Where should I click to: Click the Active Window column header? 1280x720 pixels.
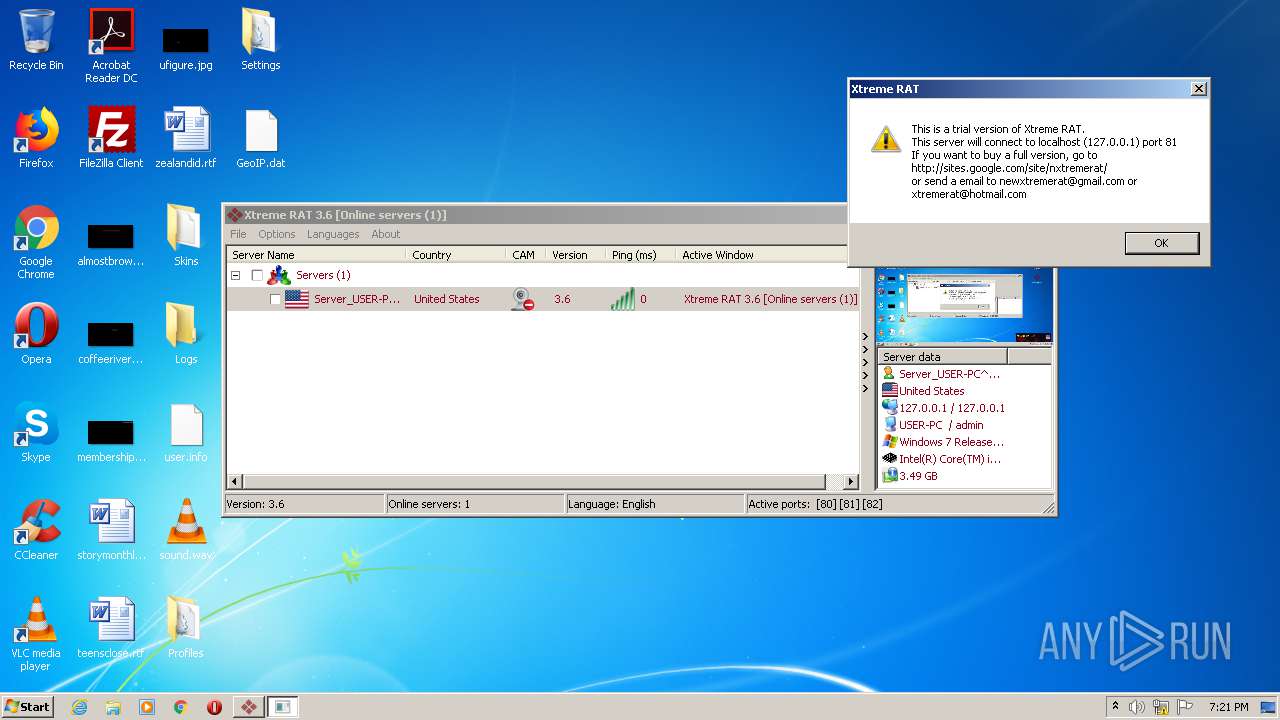click(x=767, y=255)
